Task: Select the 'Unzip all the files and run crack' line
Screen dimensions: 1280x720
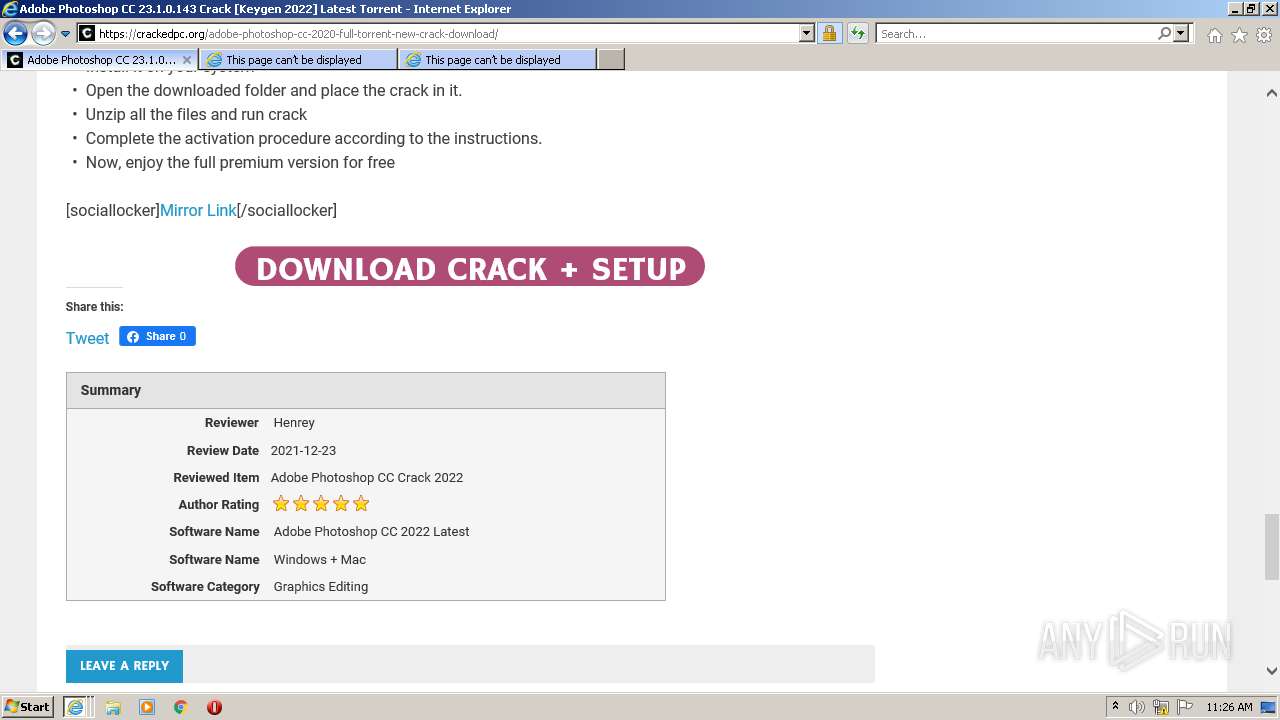Action: point(196,114)
